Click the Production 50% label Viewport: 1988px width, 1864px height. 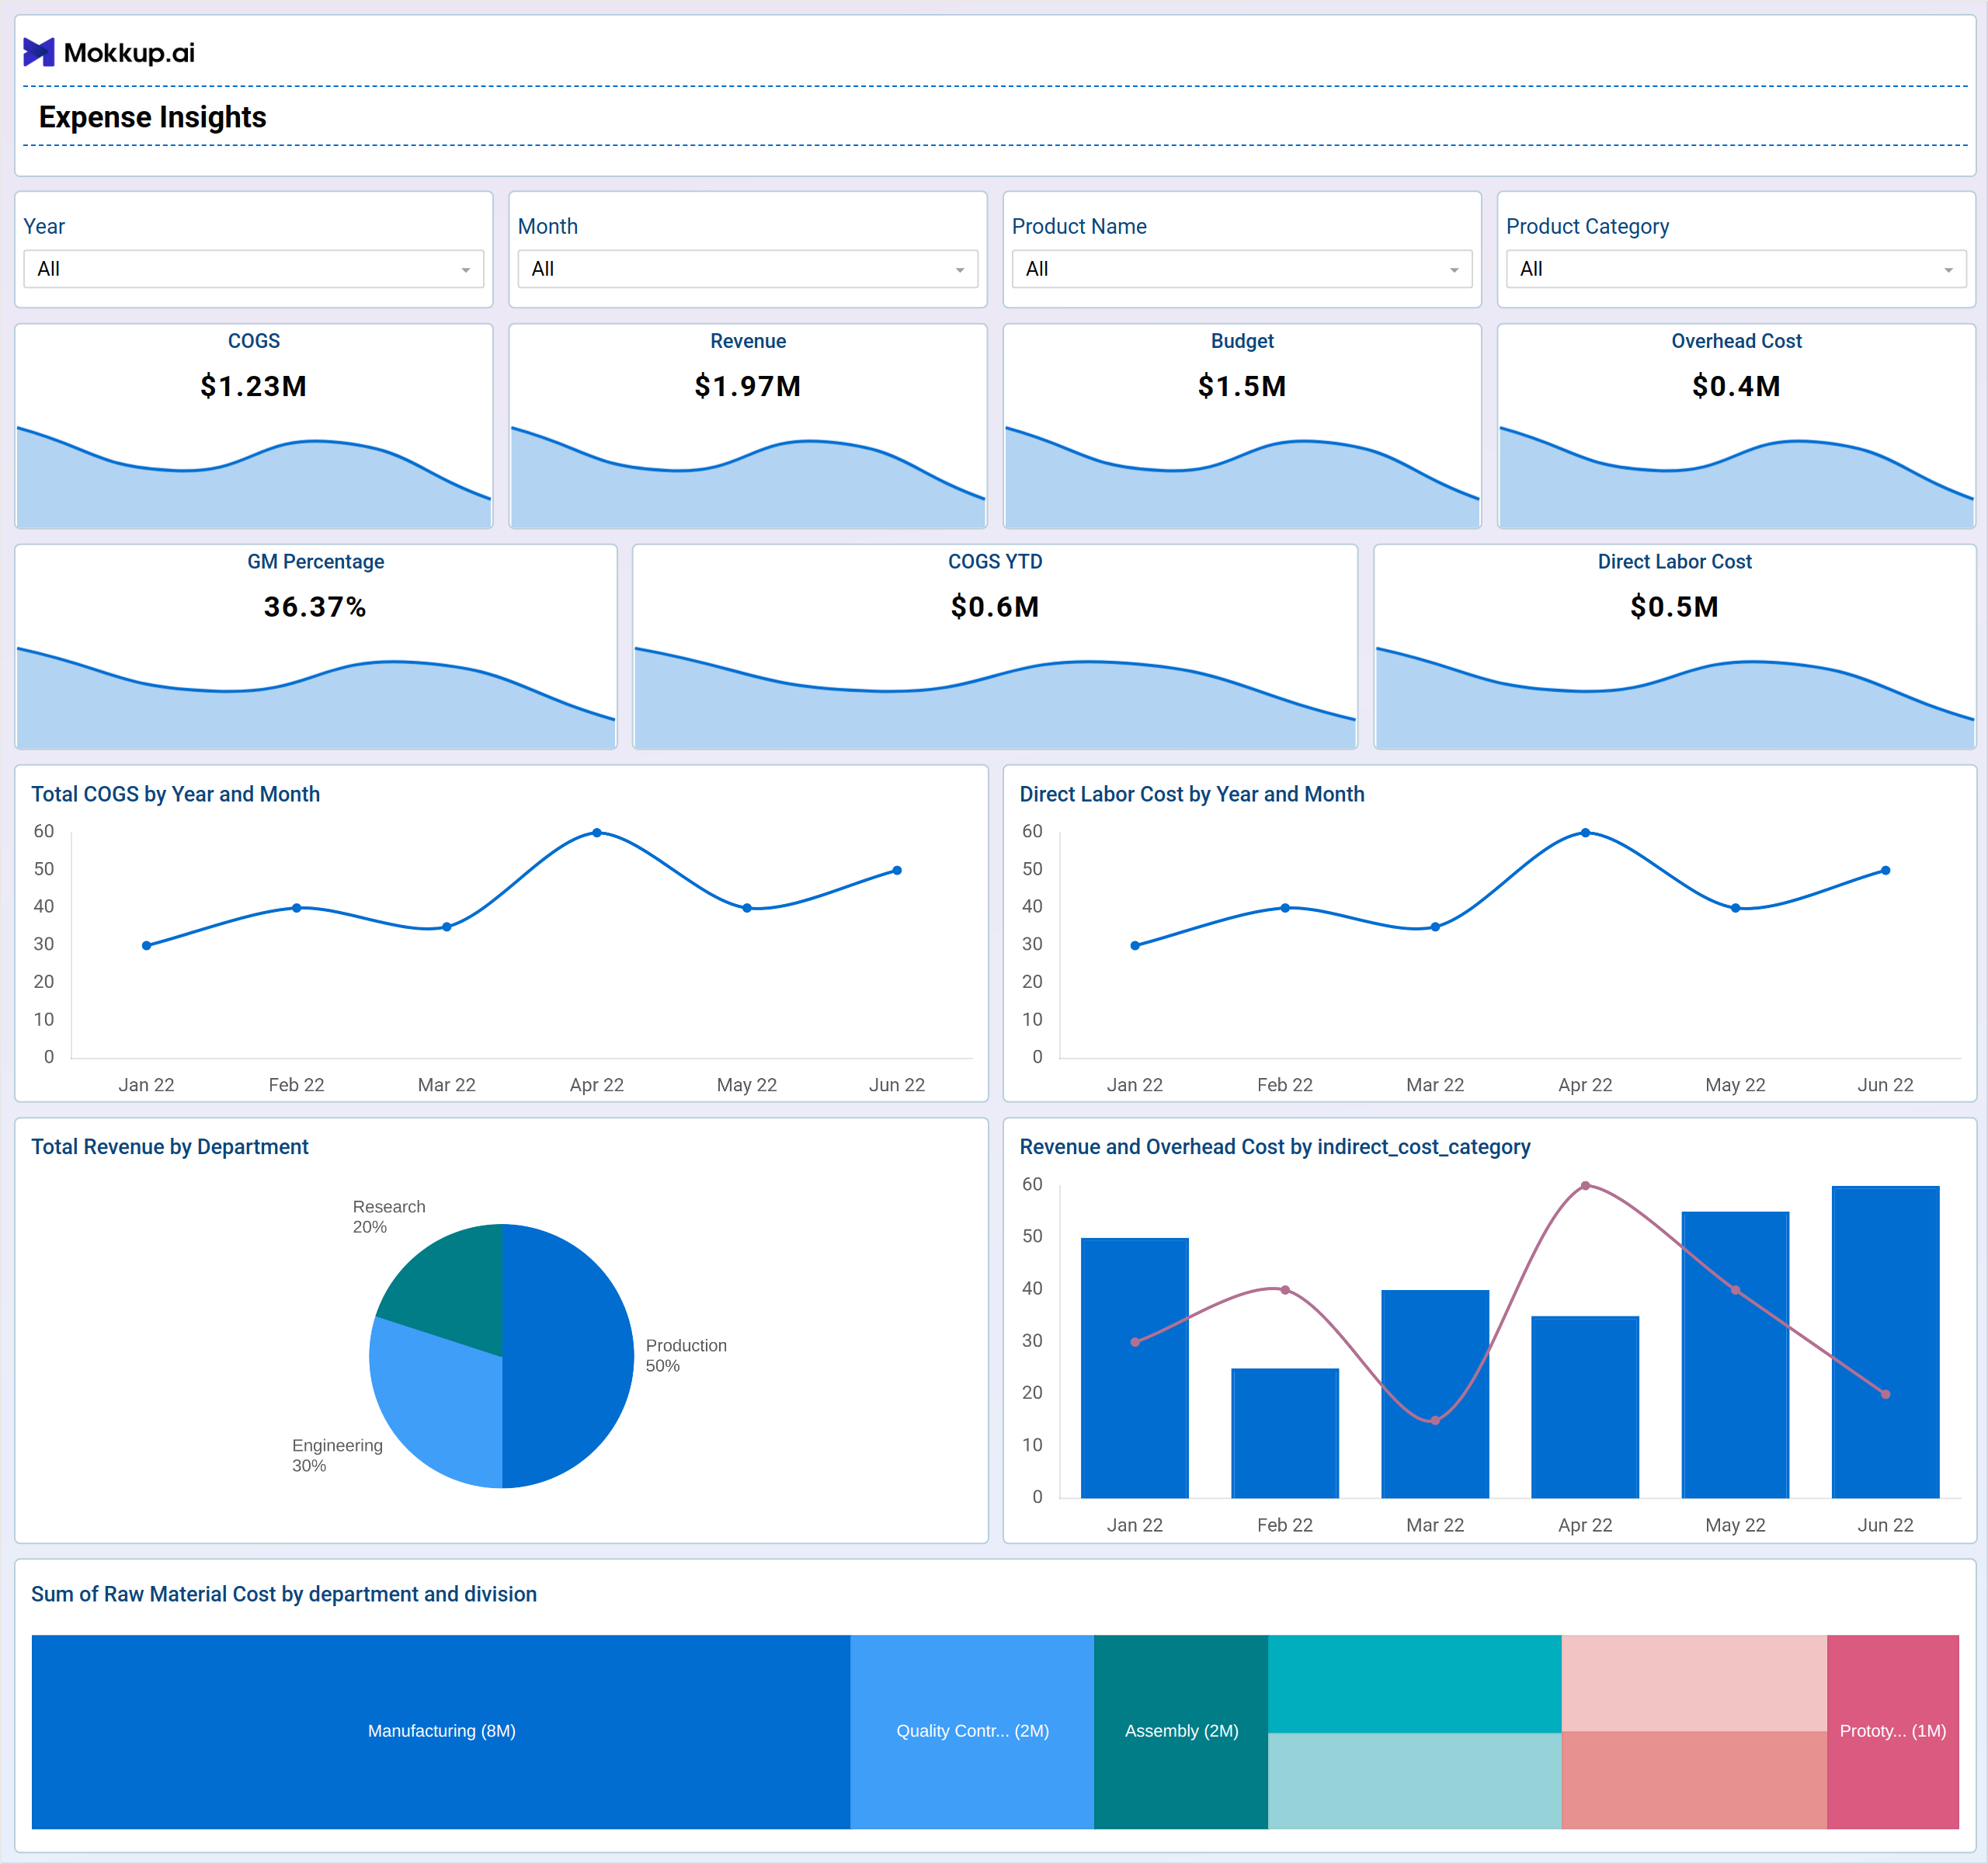coord(686,1356)
